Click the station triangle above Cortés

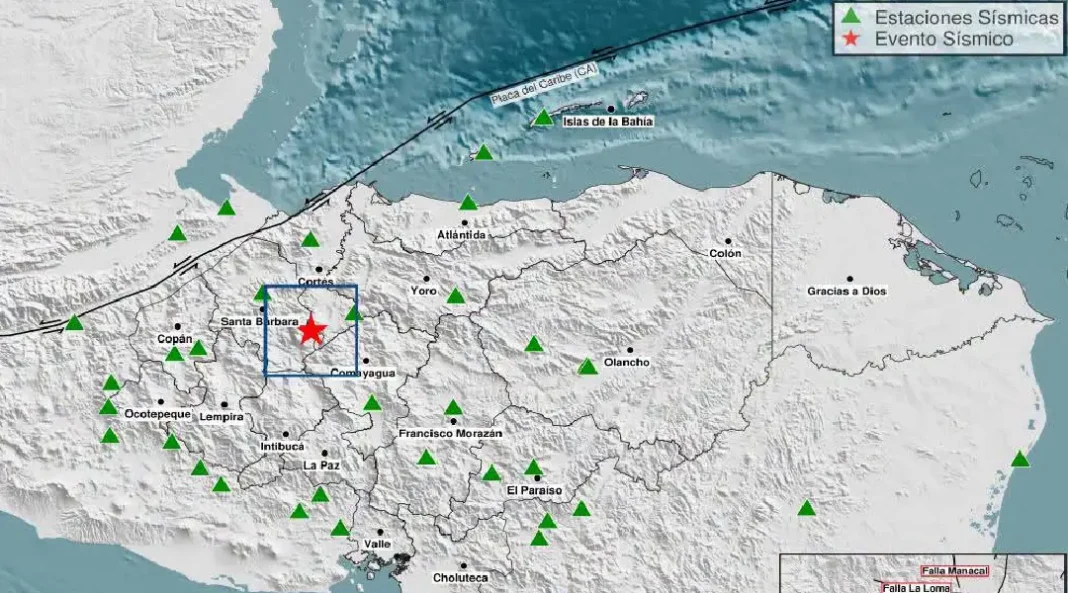(310, 240)
